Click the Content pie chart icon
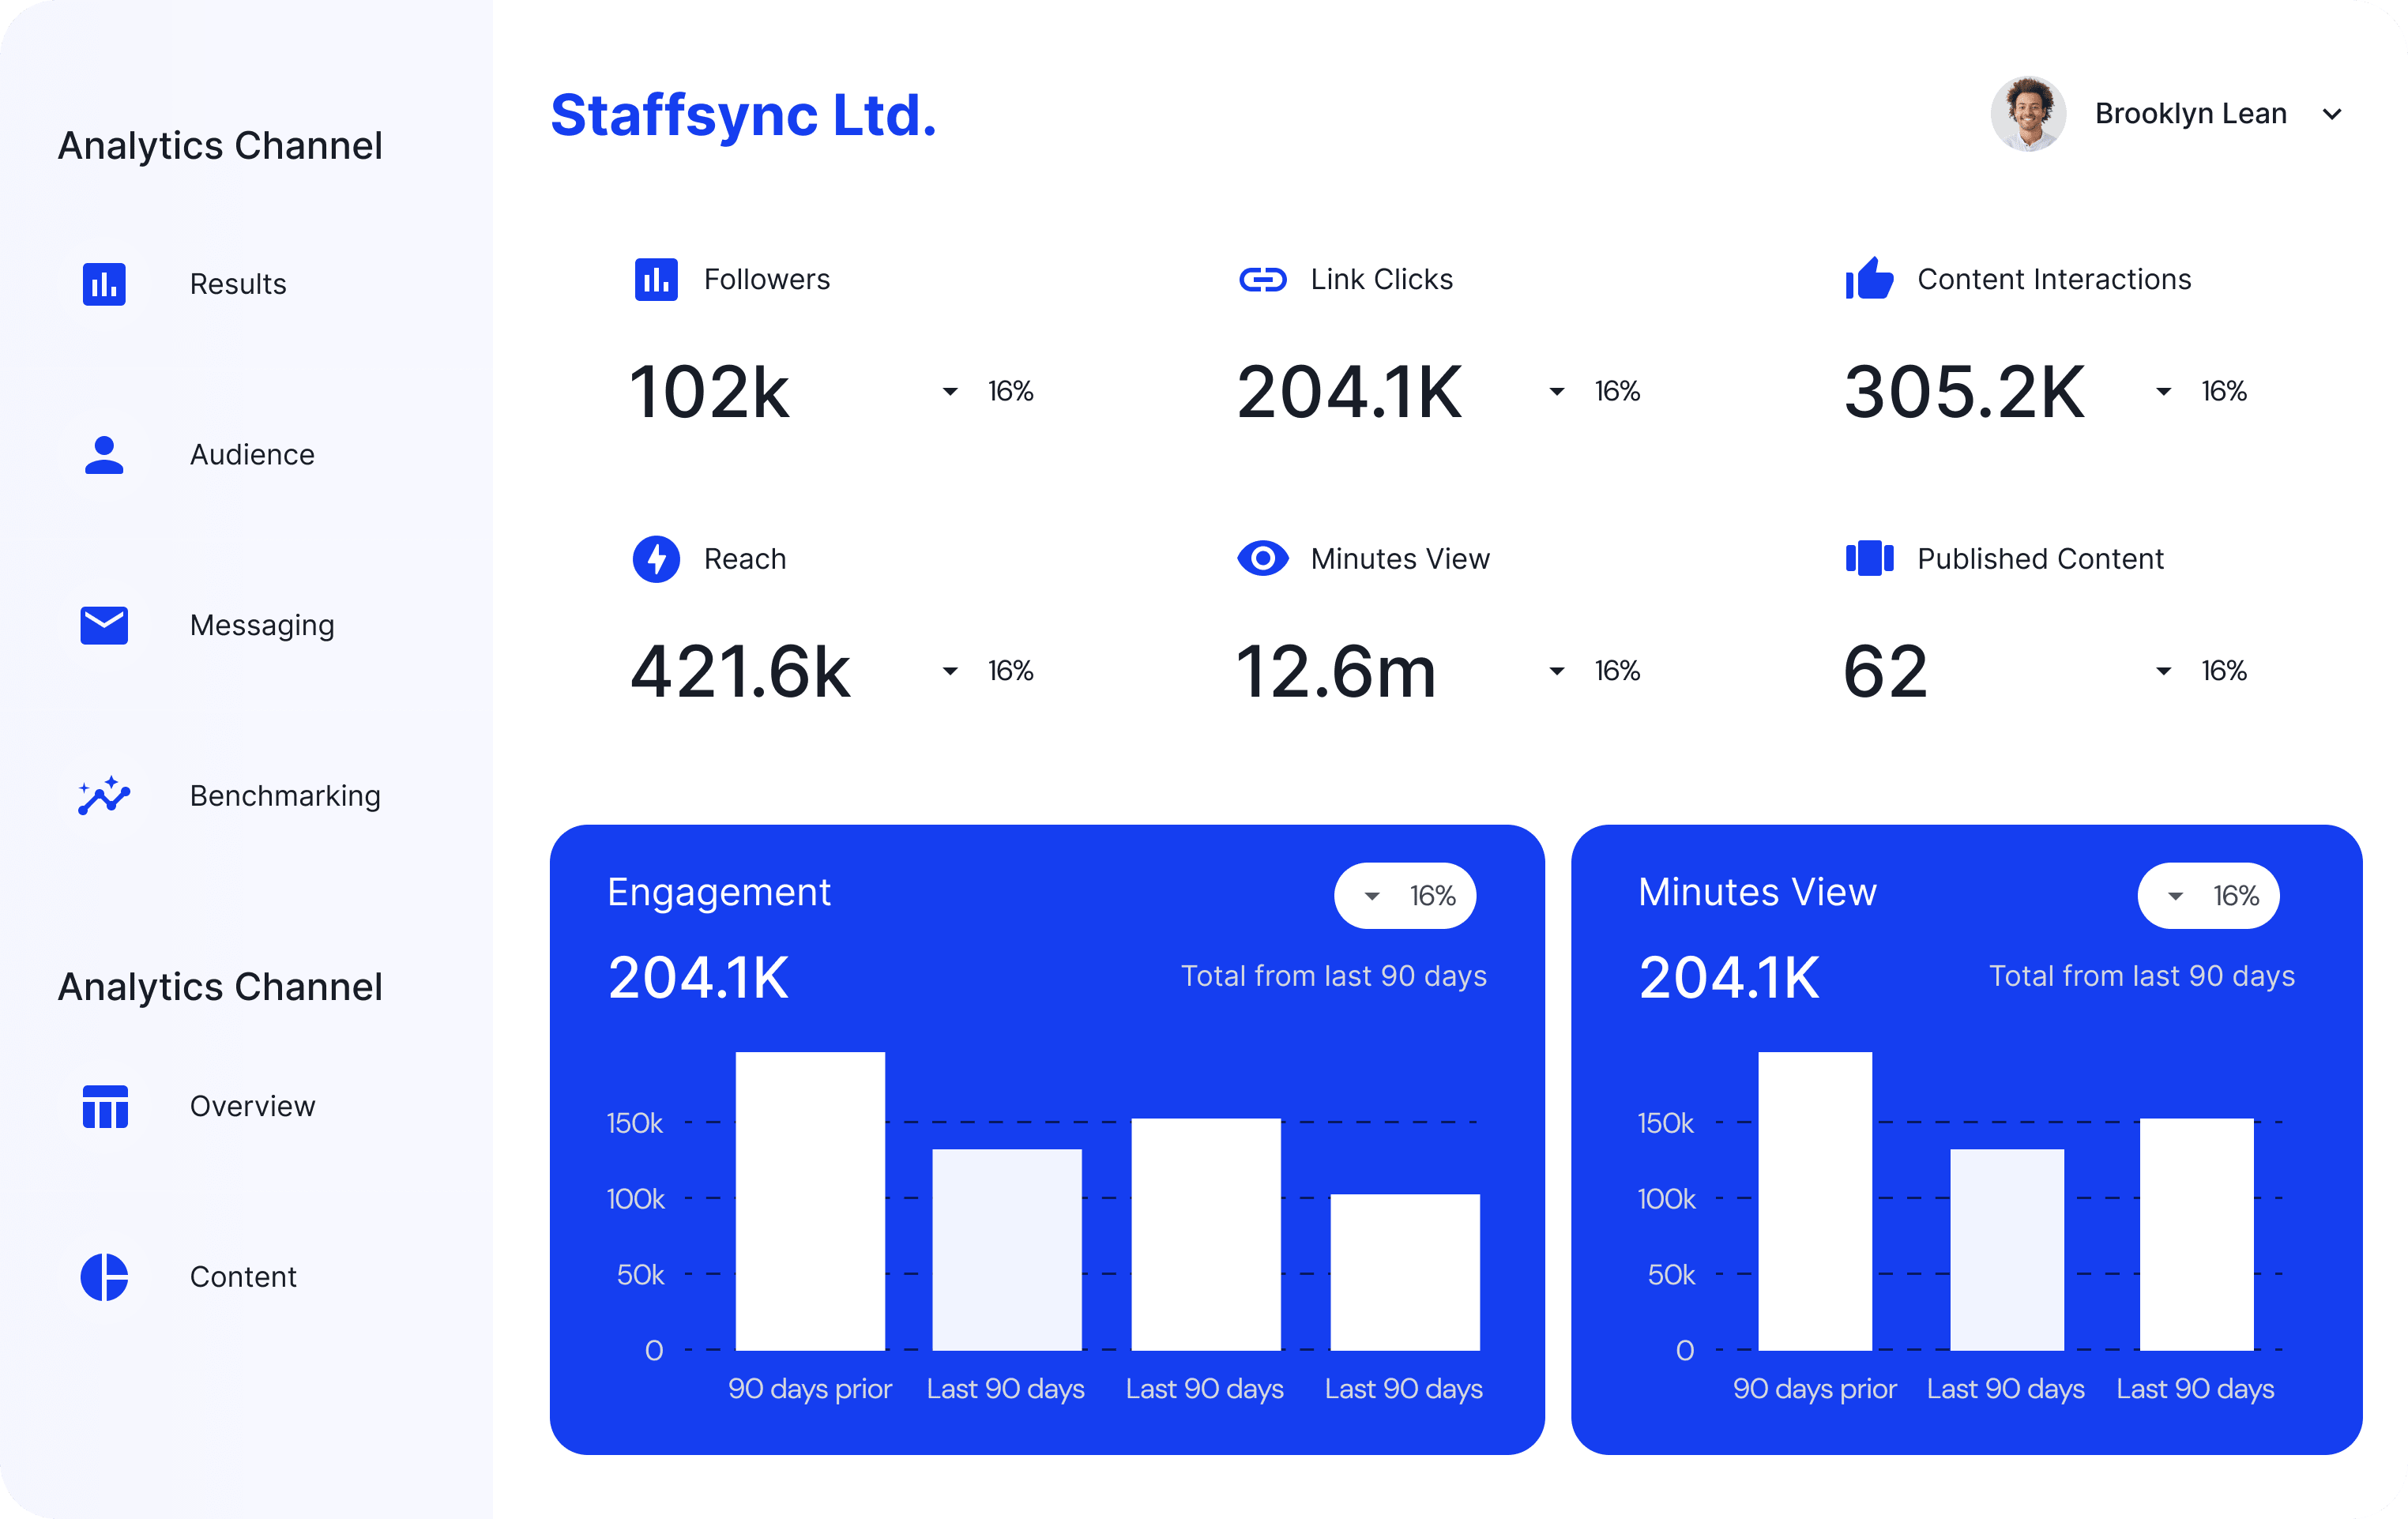The image size is (2408, 1519). [104, 1277]
